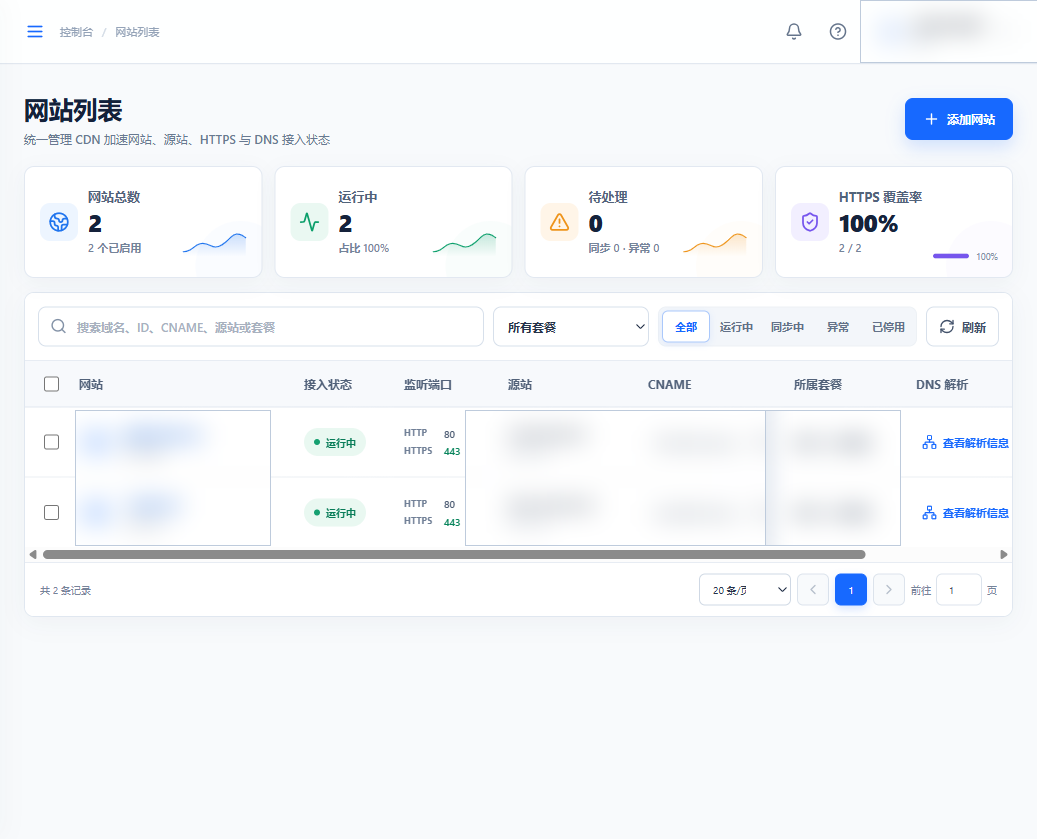Click the 运行中 status badge in first row

point(335,442)
